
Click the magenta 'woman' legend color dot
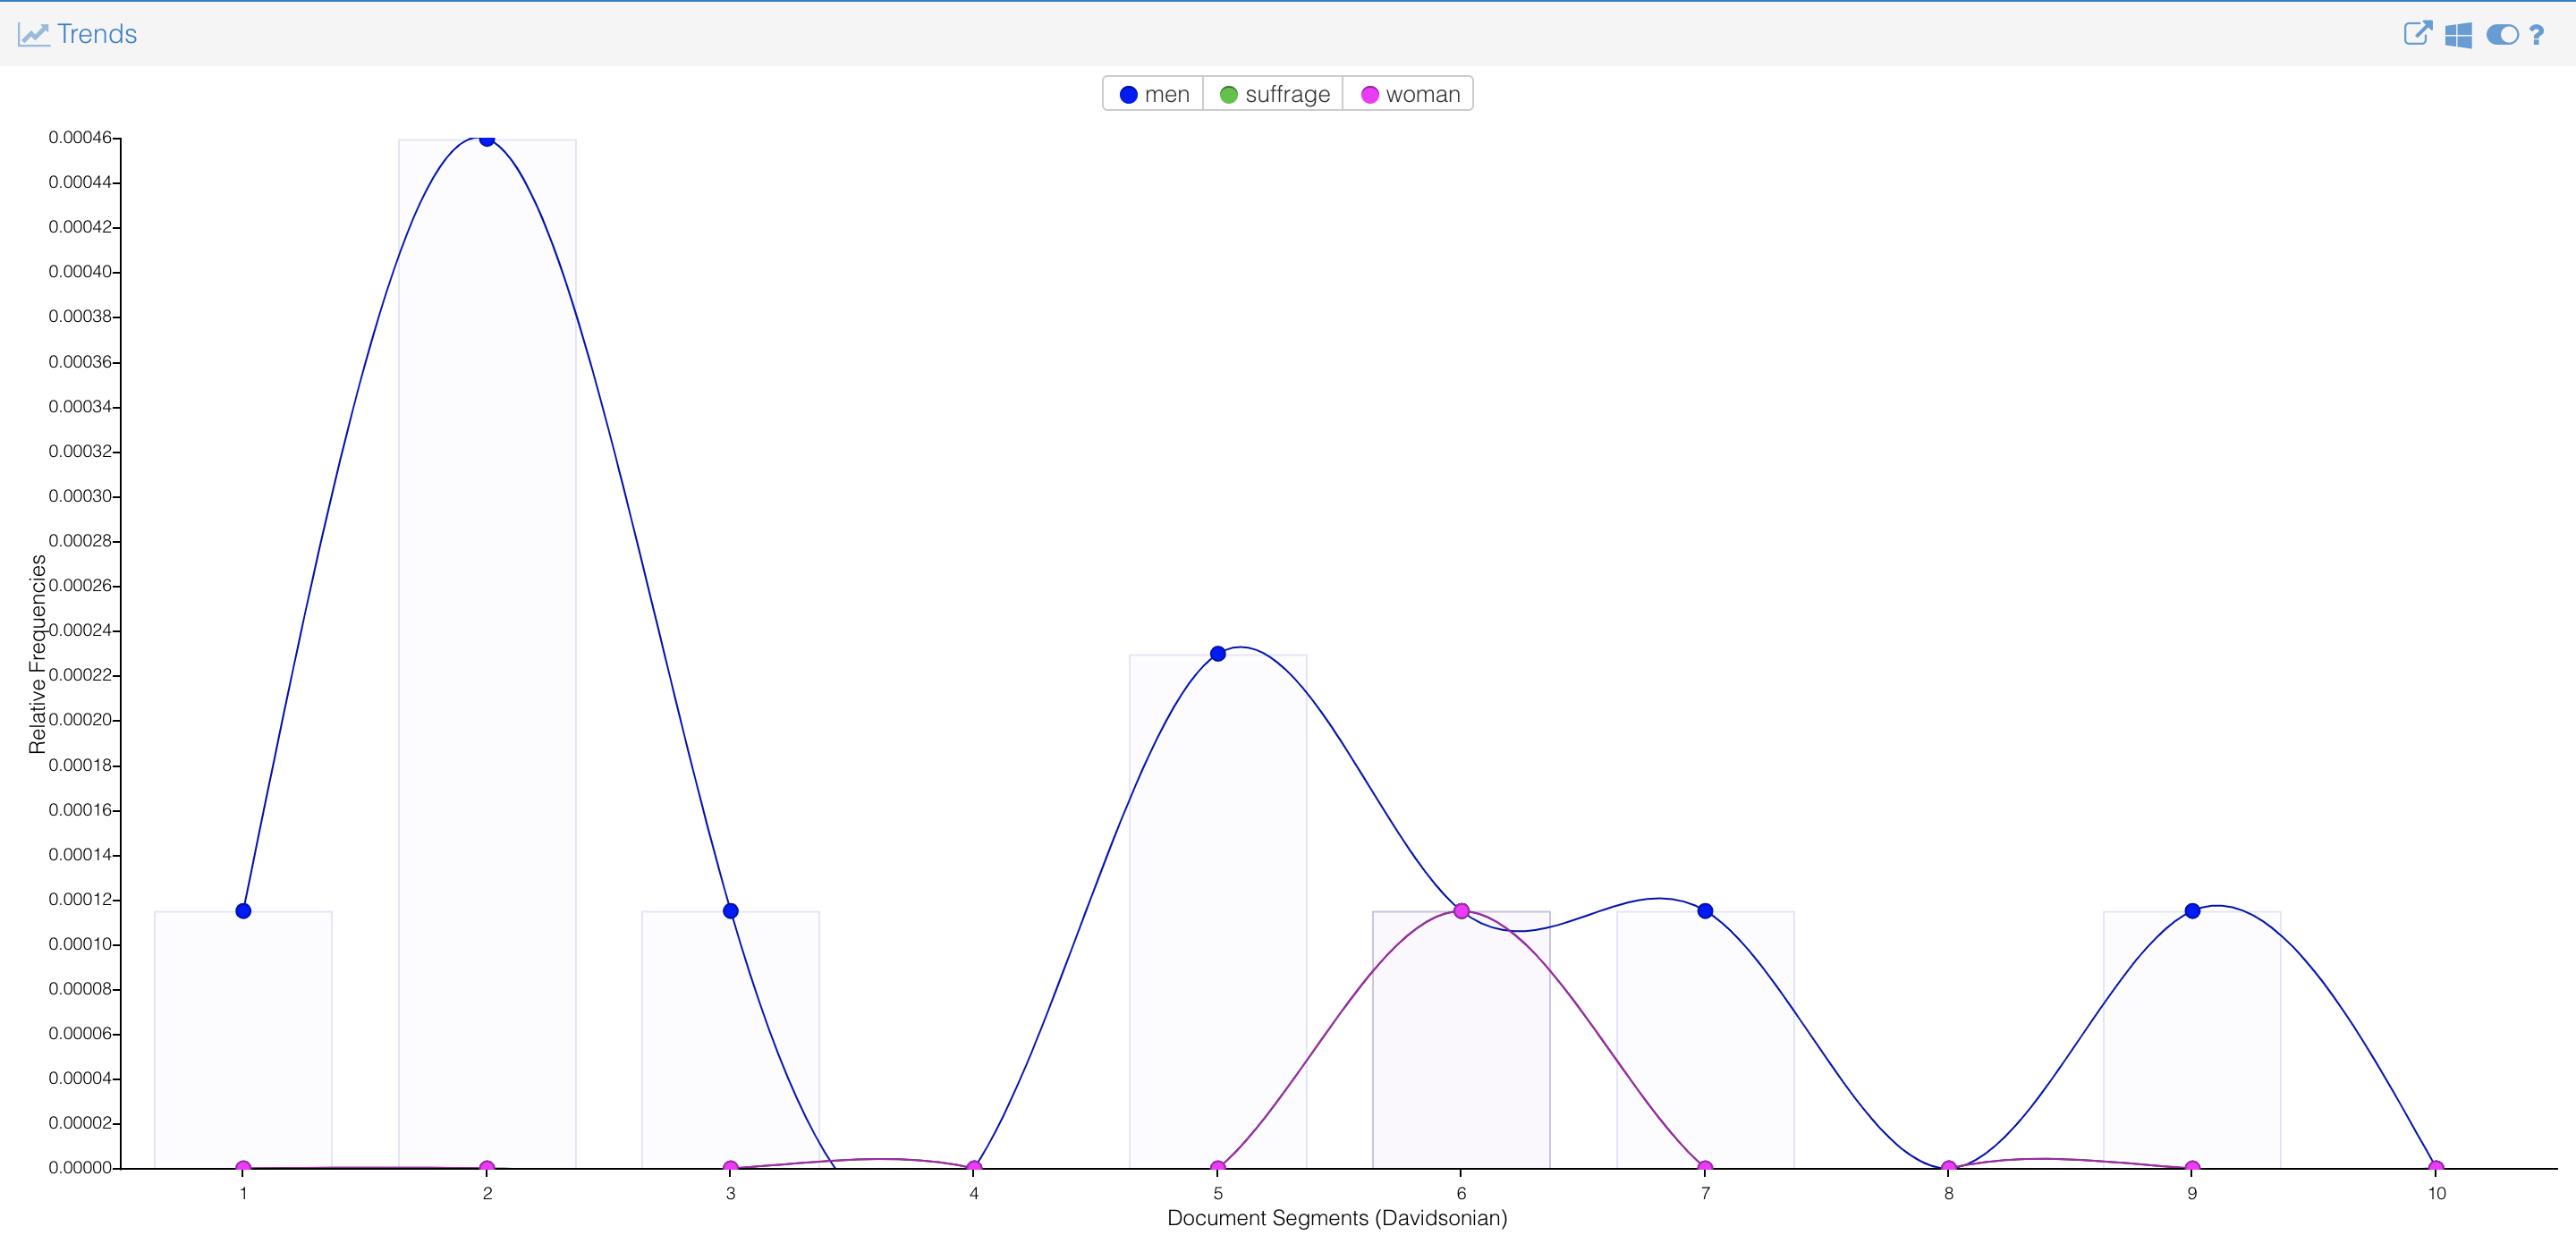coord(1370,95)
